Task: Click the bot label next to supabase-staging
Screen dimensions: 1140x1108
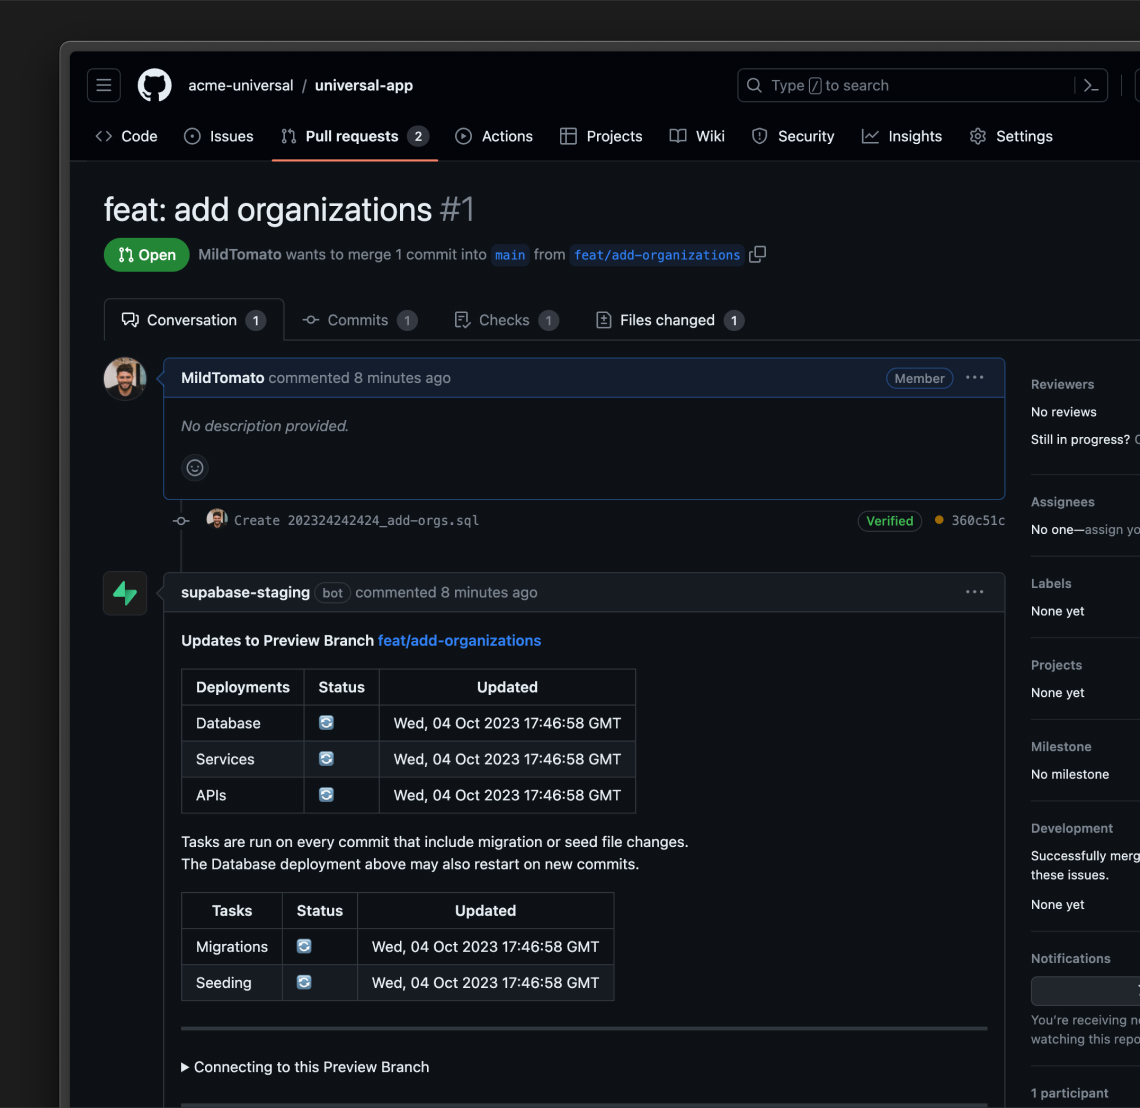Action: (x=332, y=593)
